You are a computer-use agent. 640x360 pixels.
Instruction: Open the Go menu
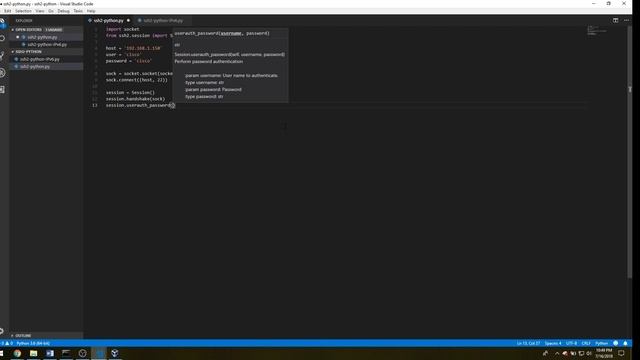51,11
